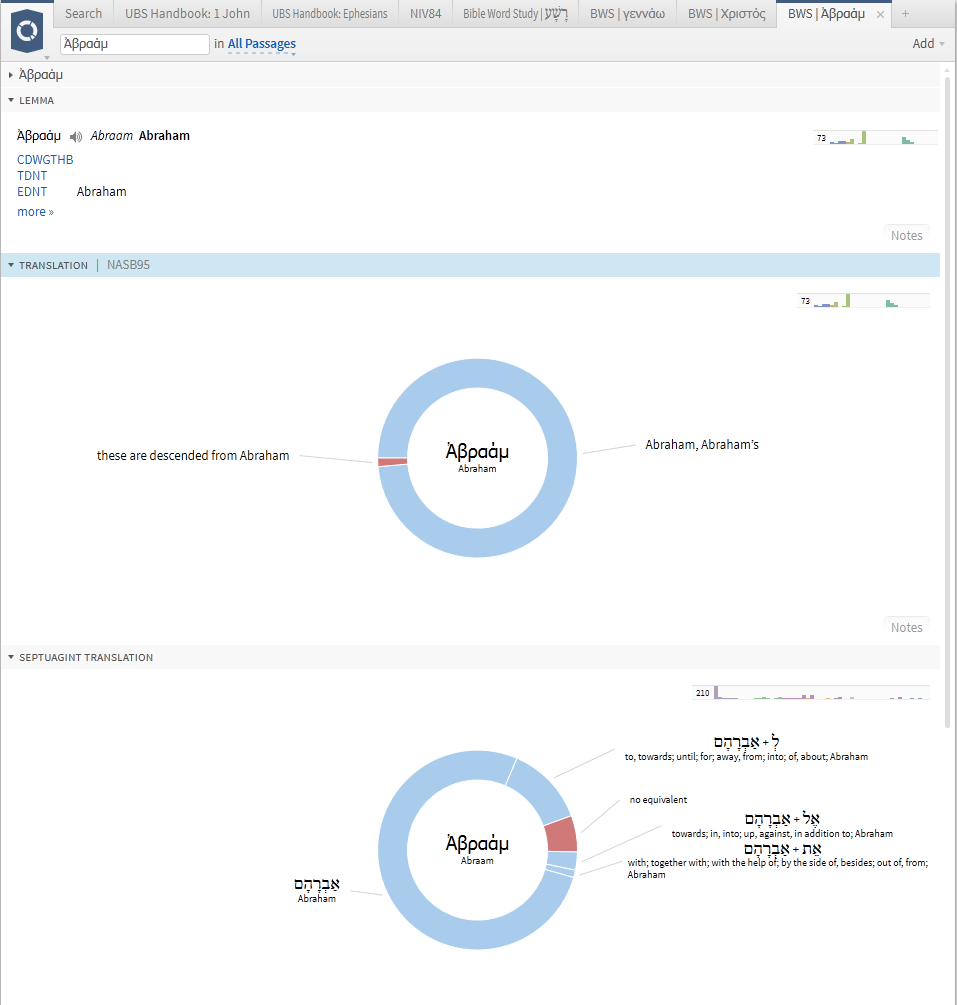Click 'these are descended from Abraham' label
957x1005 pixels.
point(193,456)
